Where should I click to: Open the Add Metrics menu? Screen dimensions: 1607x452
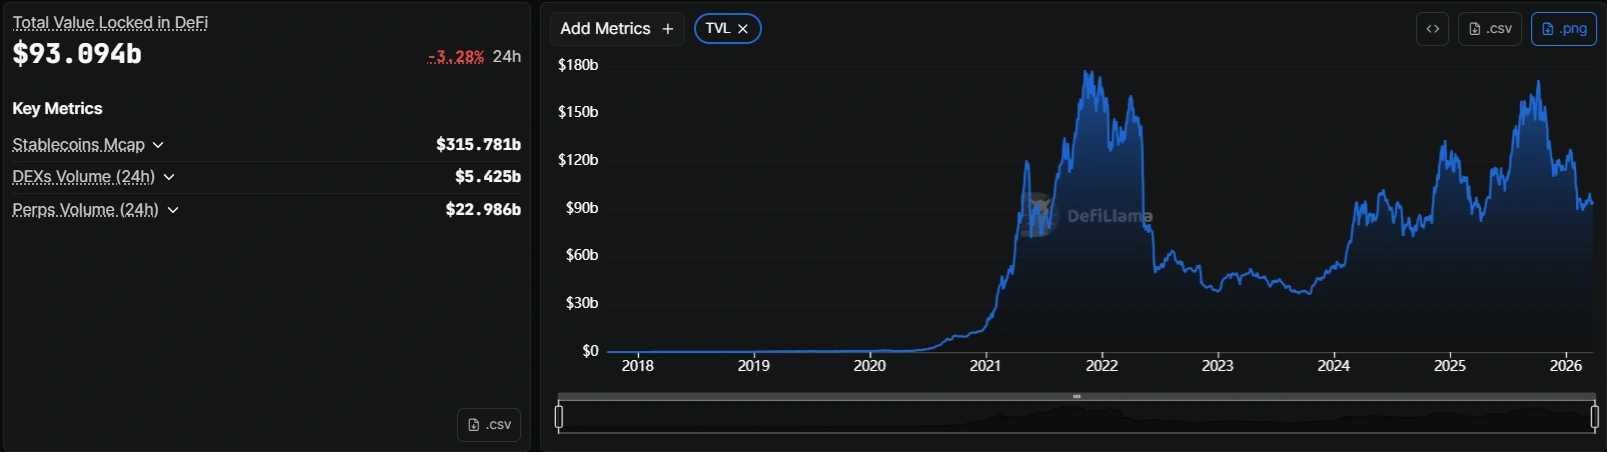click(x=617, y=29)
